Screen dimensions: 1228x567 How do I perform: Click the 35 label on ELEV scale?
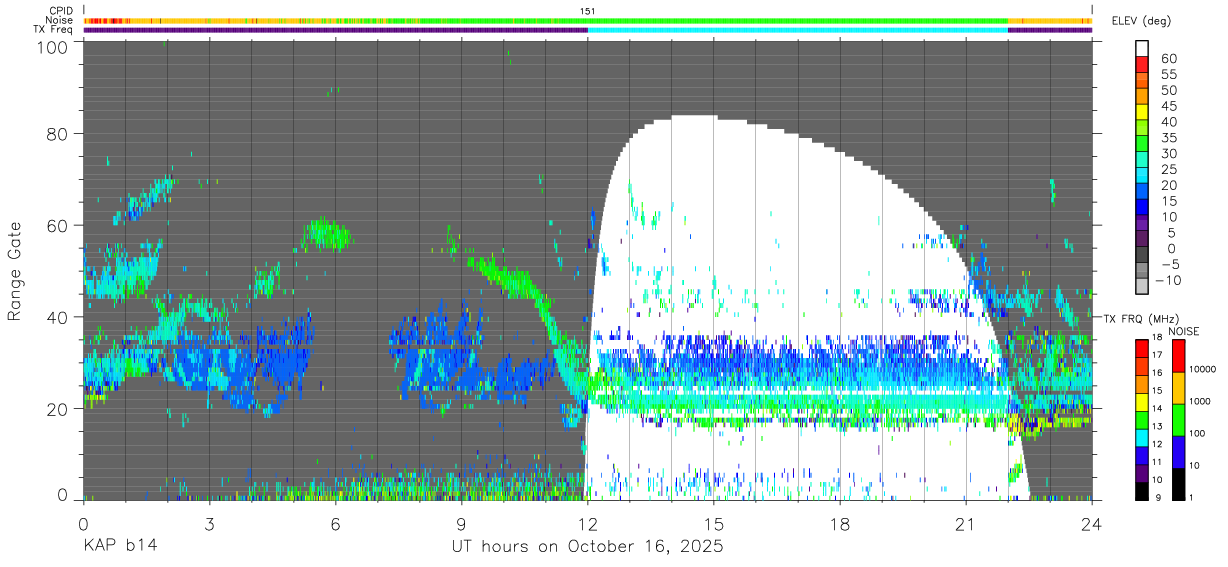point(1169,137)
